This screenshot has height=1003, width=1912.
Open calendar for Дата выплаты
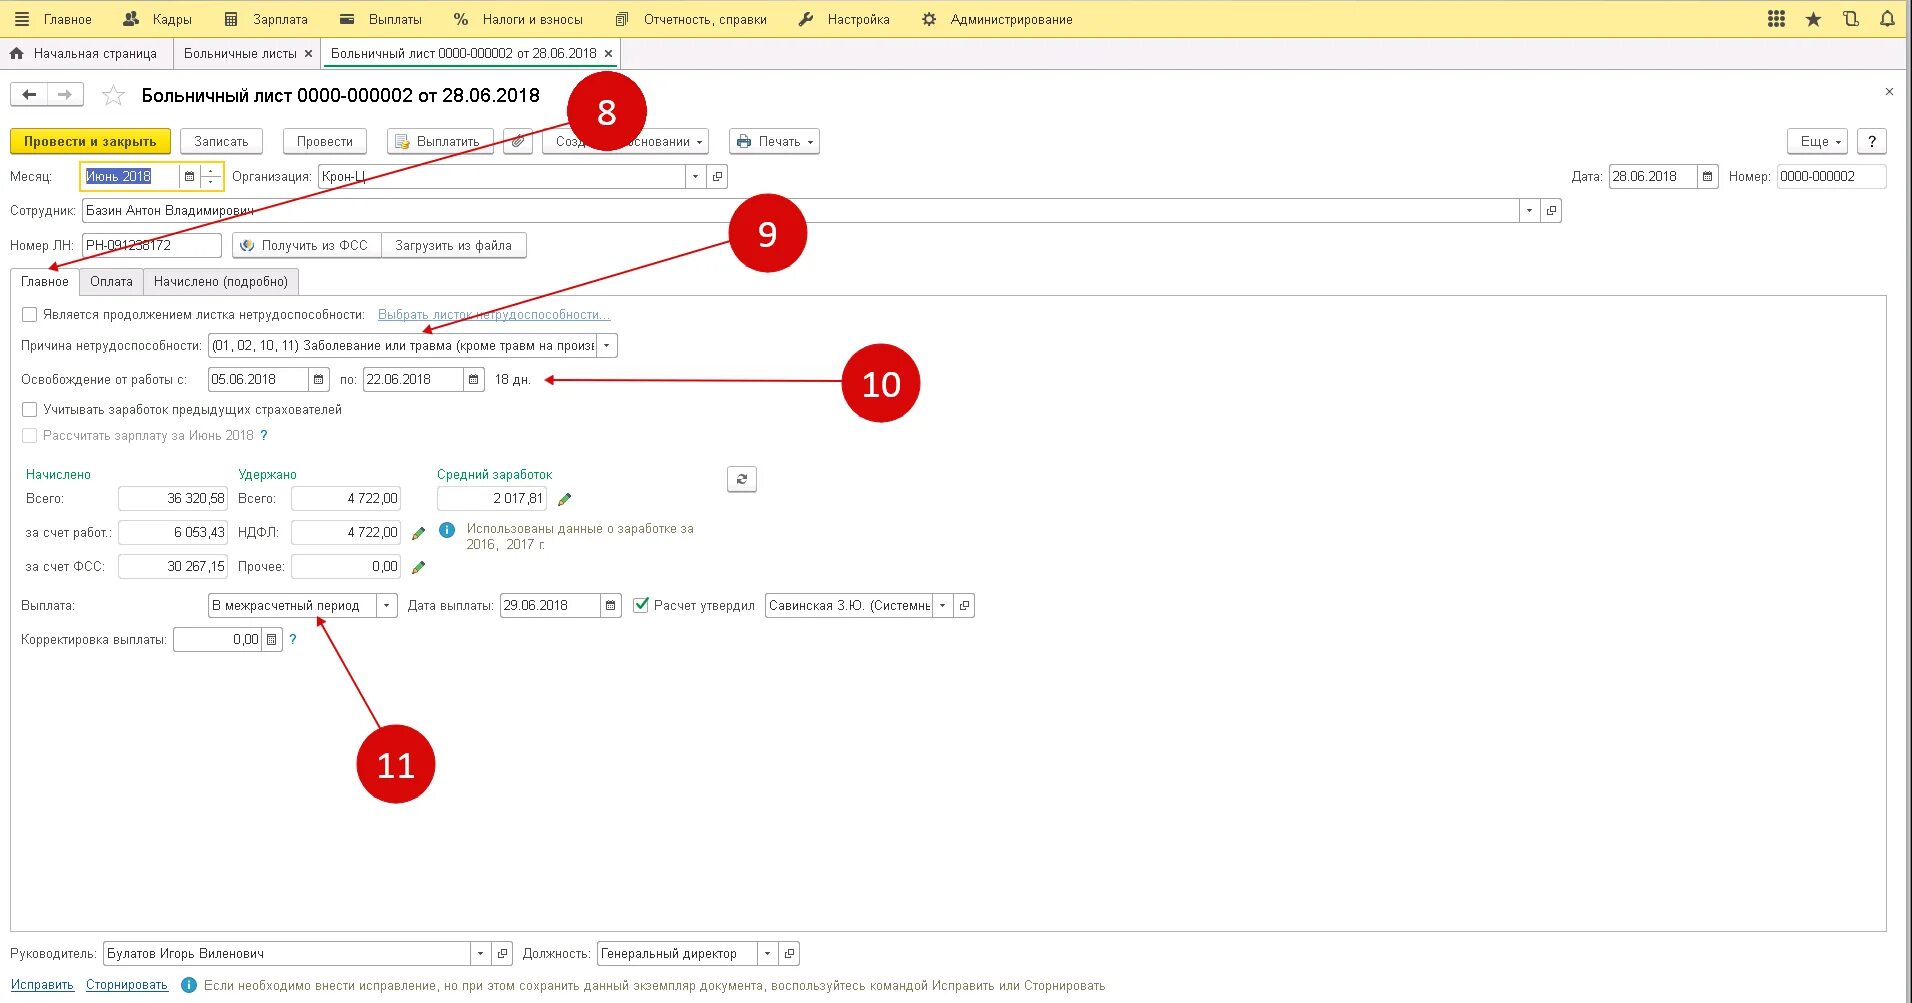[610, 605]
